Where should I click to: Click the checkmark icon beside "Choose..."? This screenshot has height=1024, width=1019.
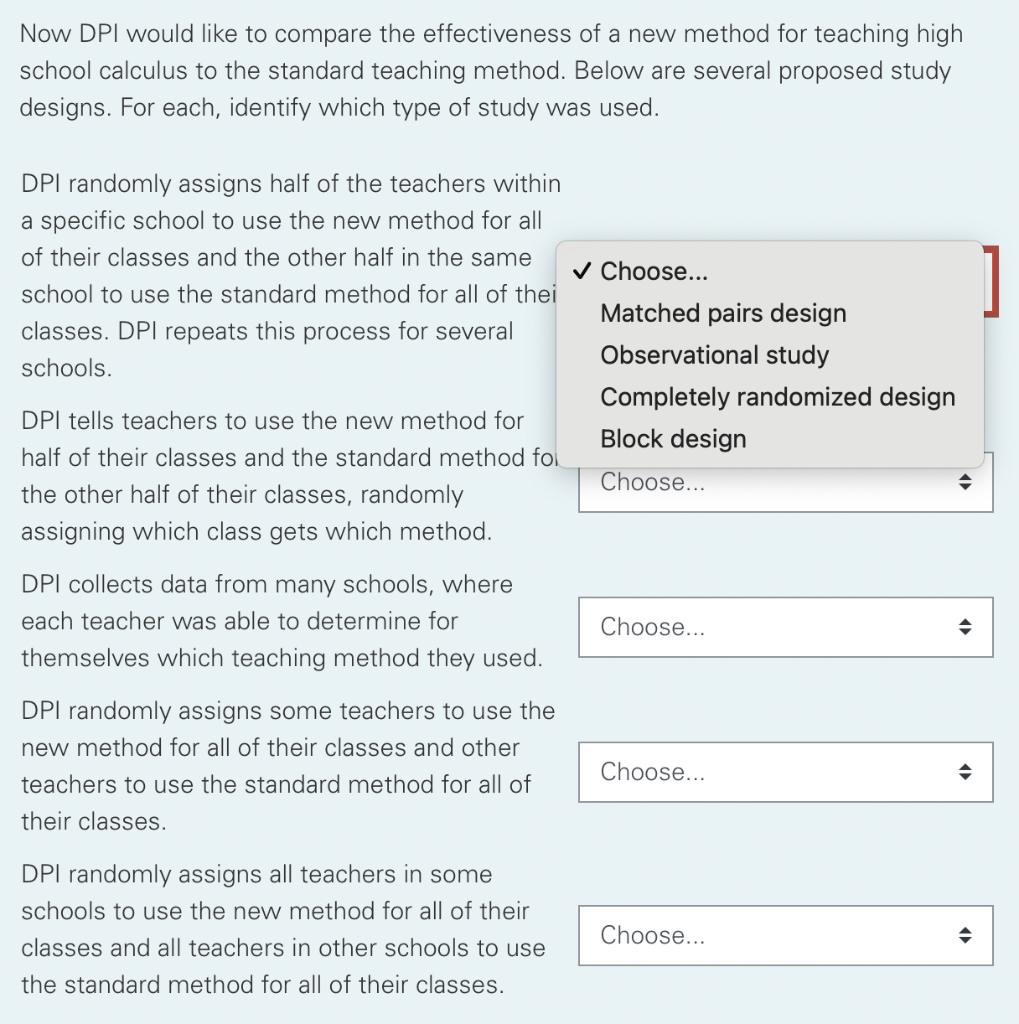583,271
